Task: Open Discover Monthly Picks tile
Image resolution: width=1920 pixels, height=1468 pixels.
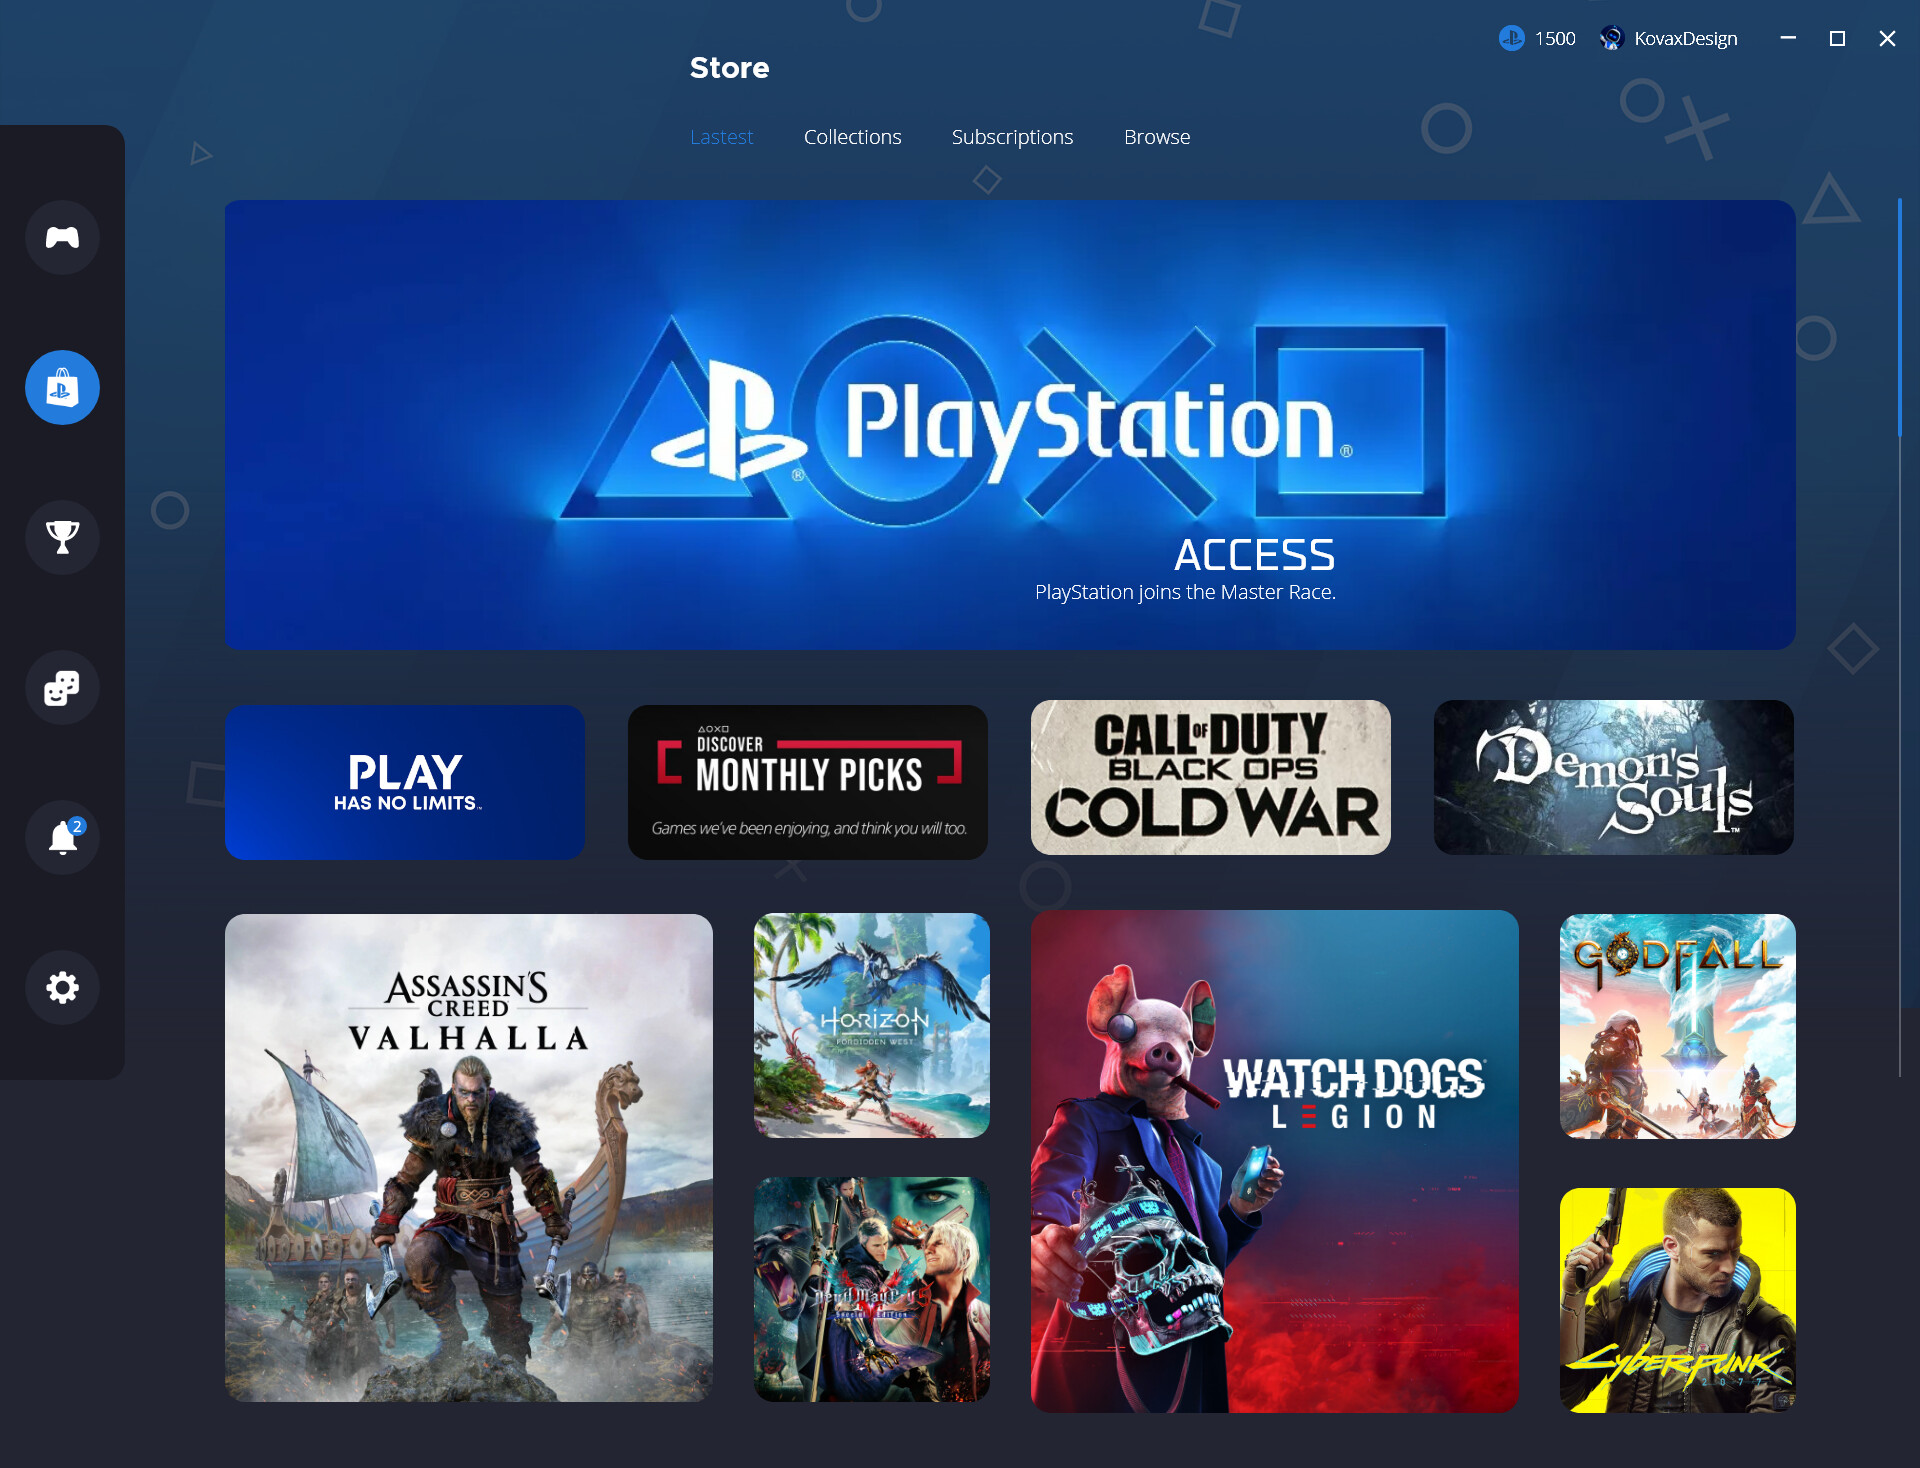Action: coord(807,781)
